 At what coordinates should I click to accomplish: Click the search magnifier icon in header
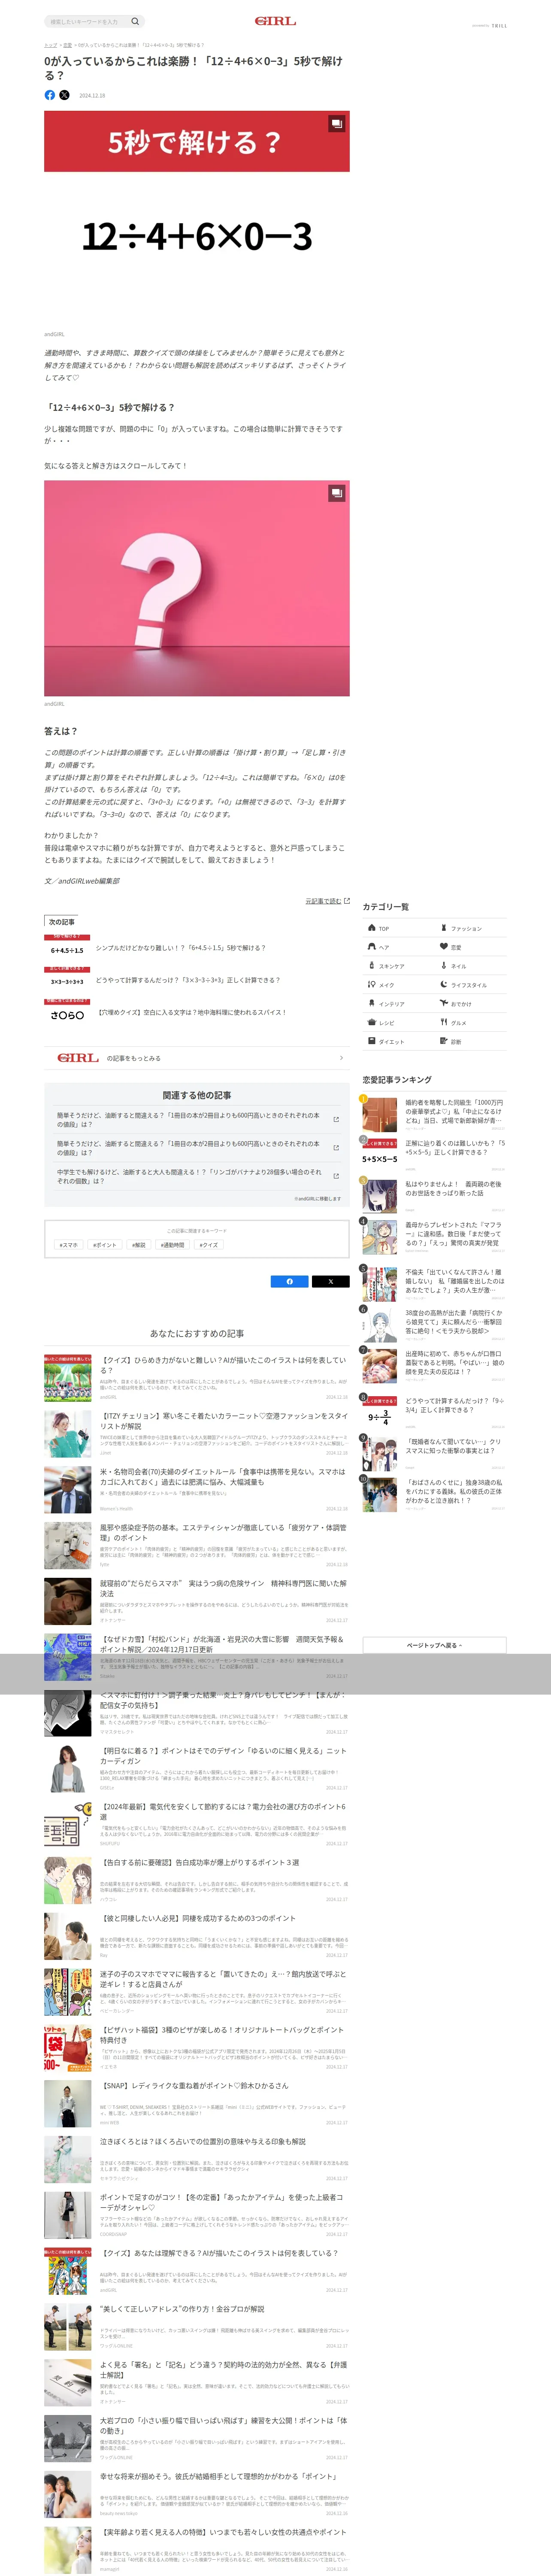(135, 21)
